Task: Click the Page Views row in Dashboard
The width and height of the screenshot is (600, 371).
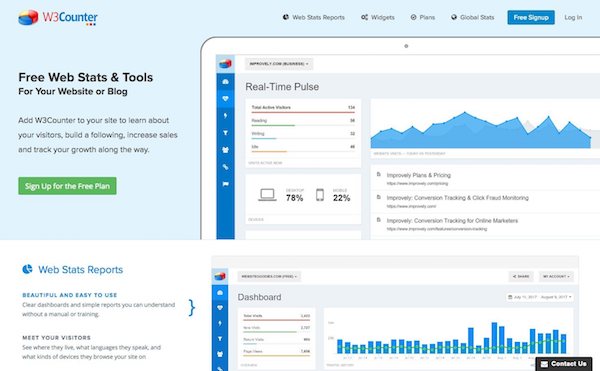Action: pyautogui.click(x=277, y=352)
